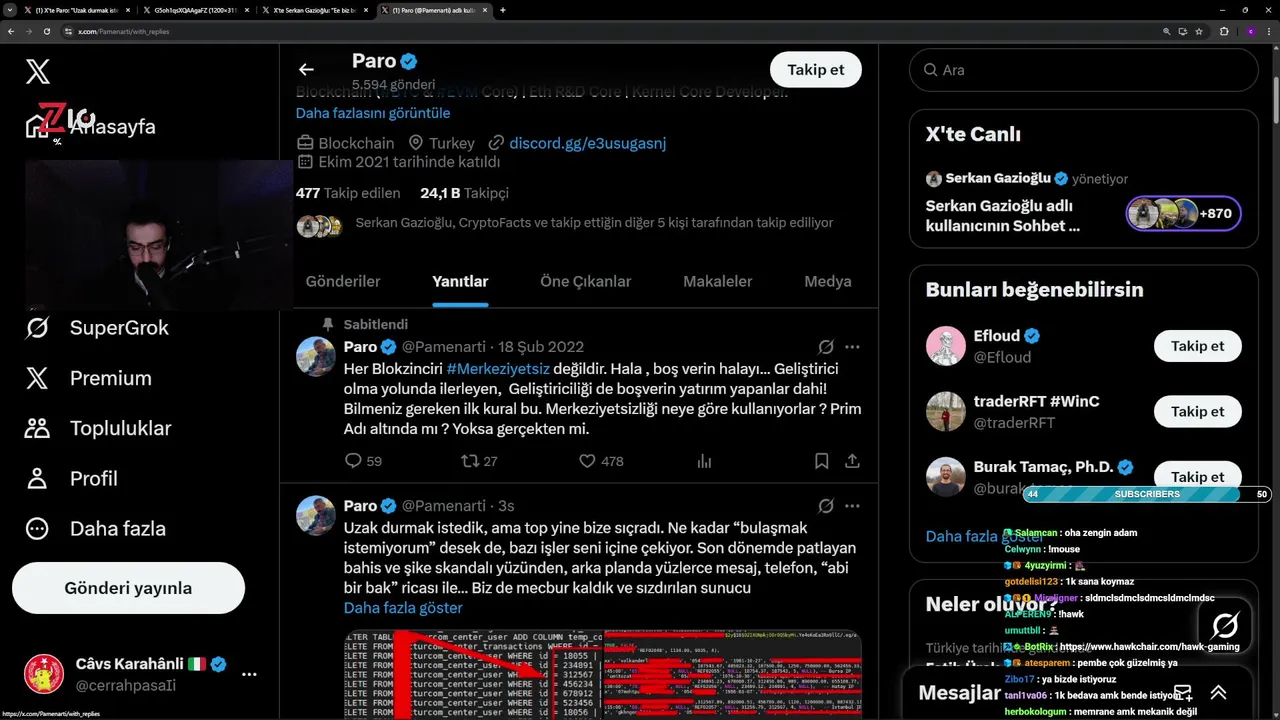Open more options on the 3s tweet
This screenshot has width=1280, height=720.
coord(852,506)
